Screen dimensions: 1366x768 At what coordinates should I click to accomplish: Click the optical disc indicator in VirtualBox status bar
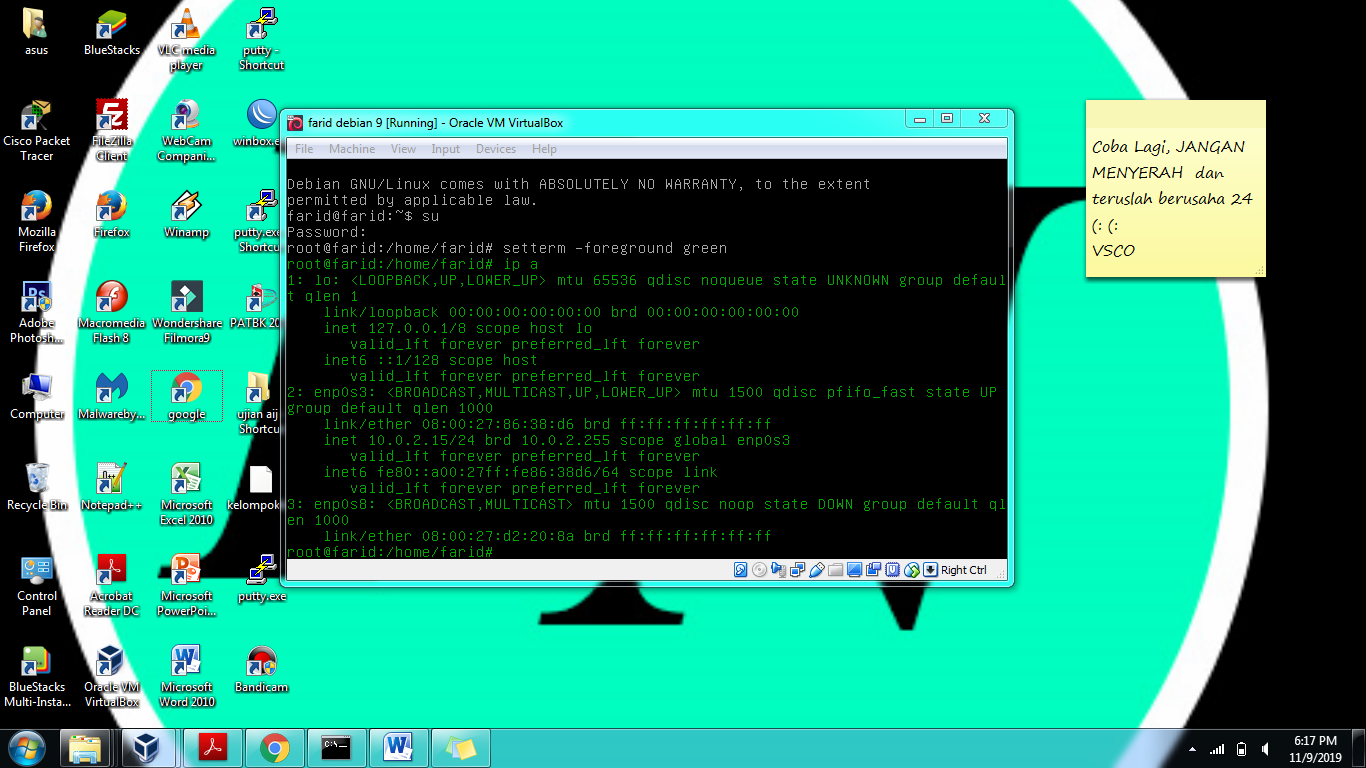(x=760, y=570)
